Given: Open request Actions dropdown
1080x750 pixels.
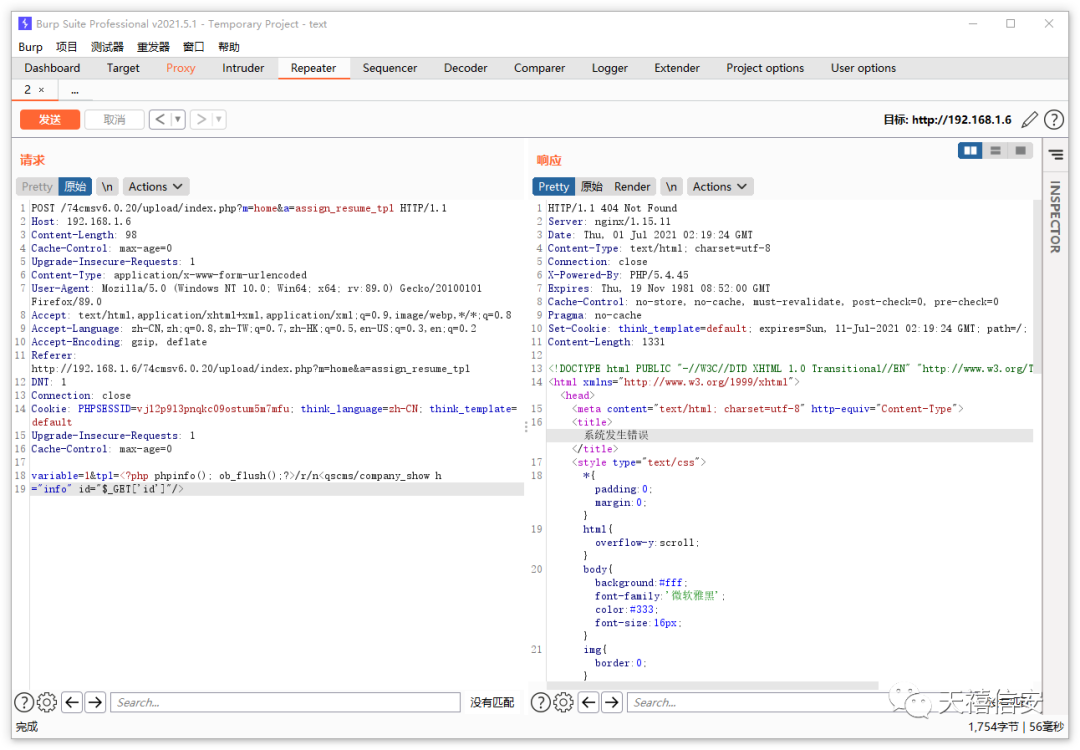Looking at the screenshot, I should 156,187.
